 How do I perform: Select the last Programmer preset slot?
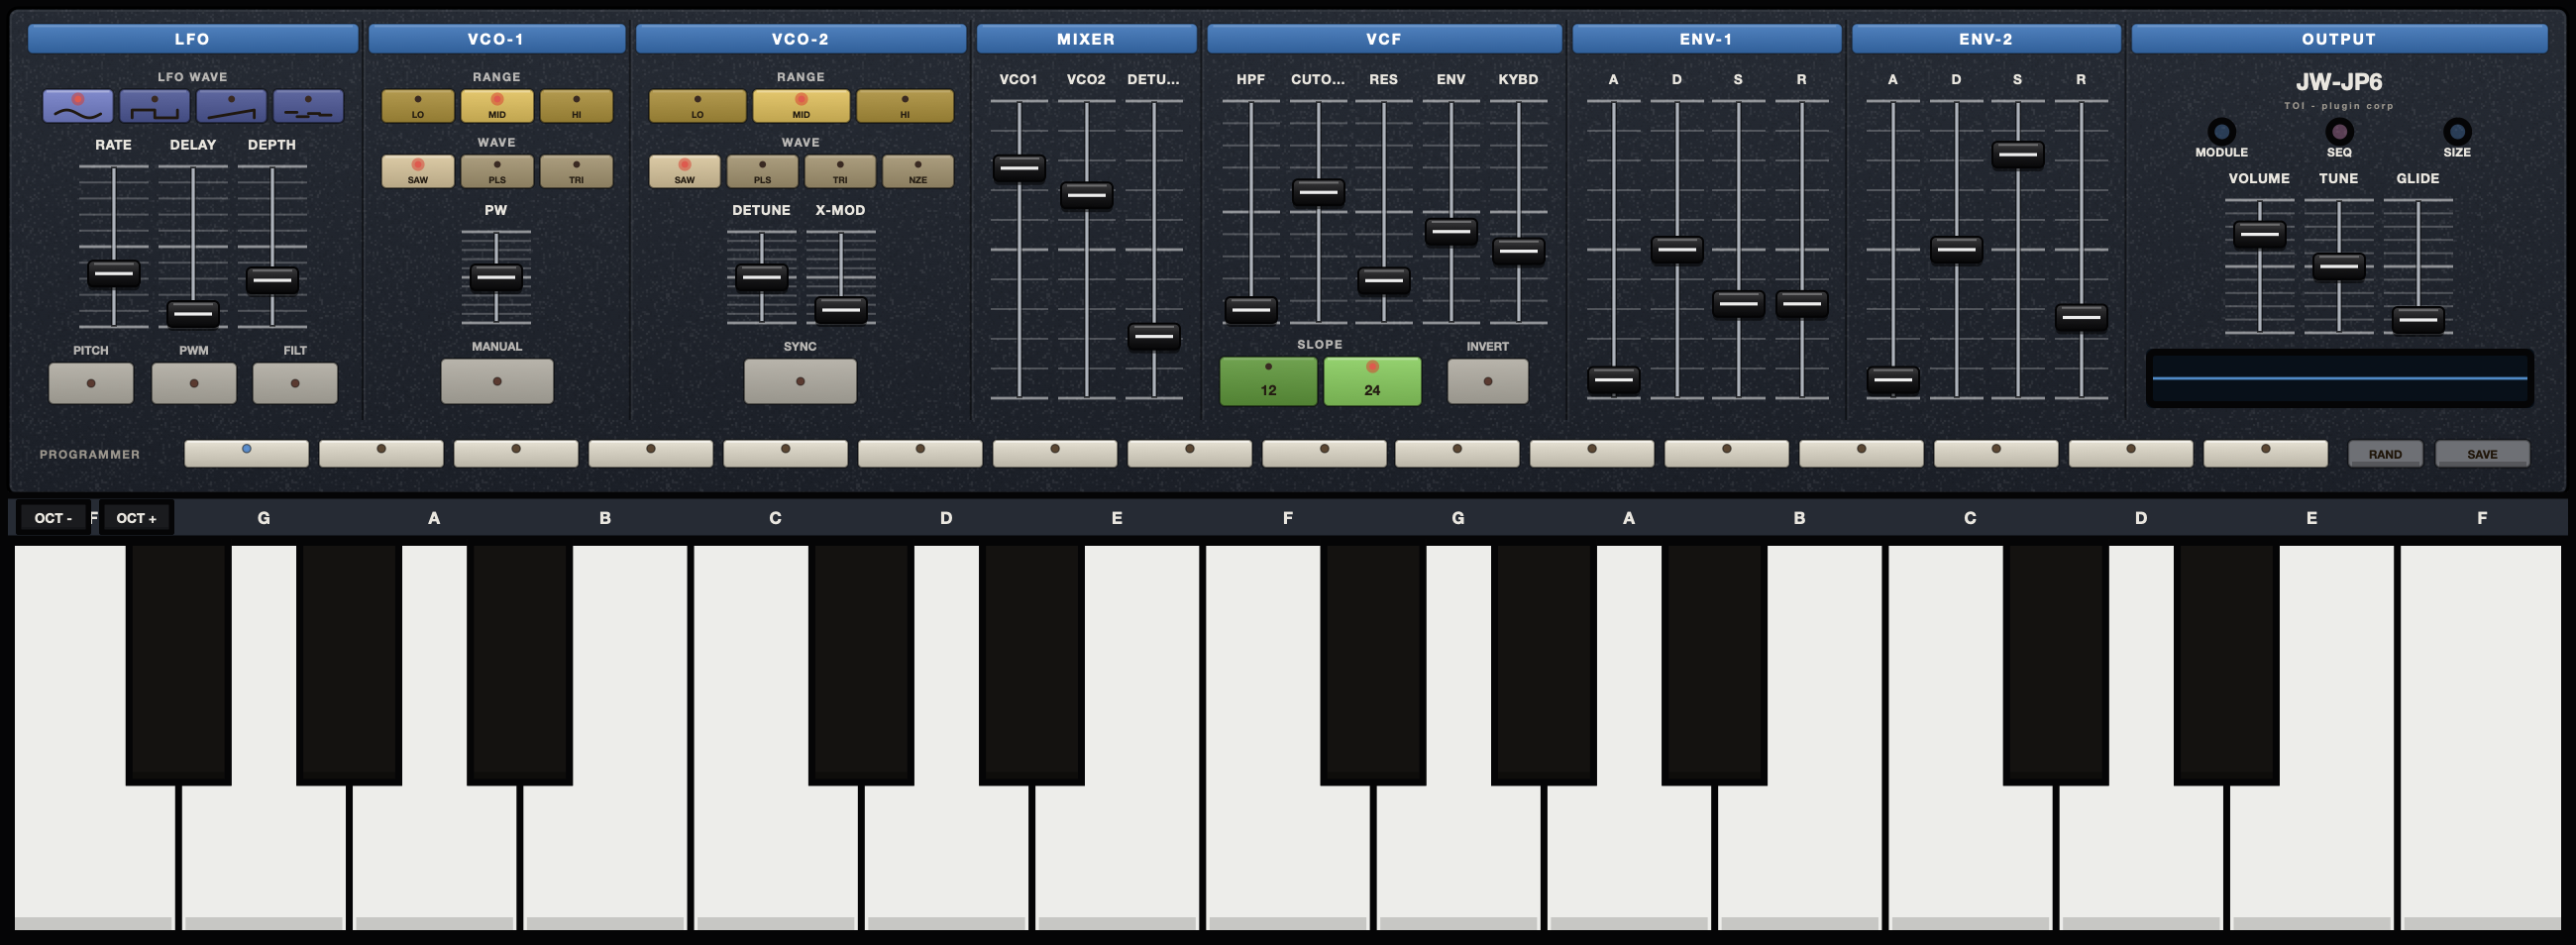[x=2266, y=453]
